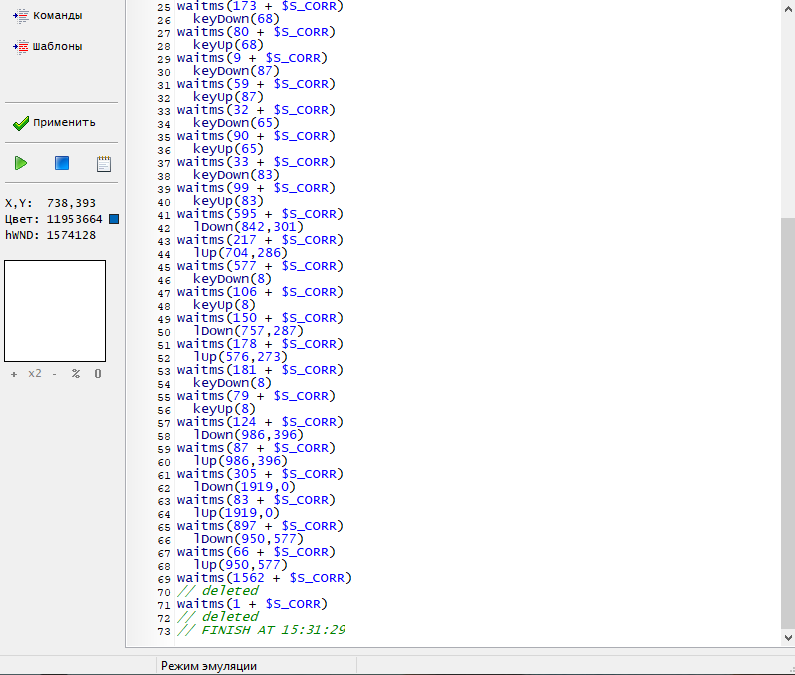This screenshot has height=675, width=795.
Task: Click the Цвет value 11953664
Action: click(x=75, y=219)
